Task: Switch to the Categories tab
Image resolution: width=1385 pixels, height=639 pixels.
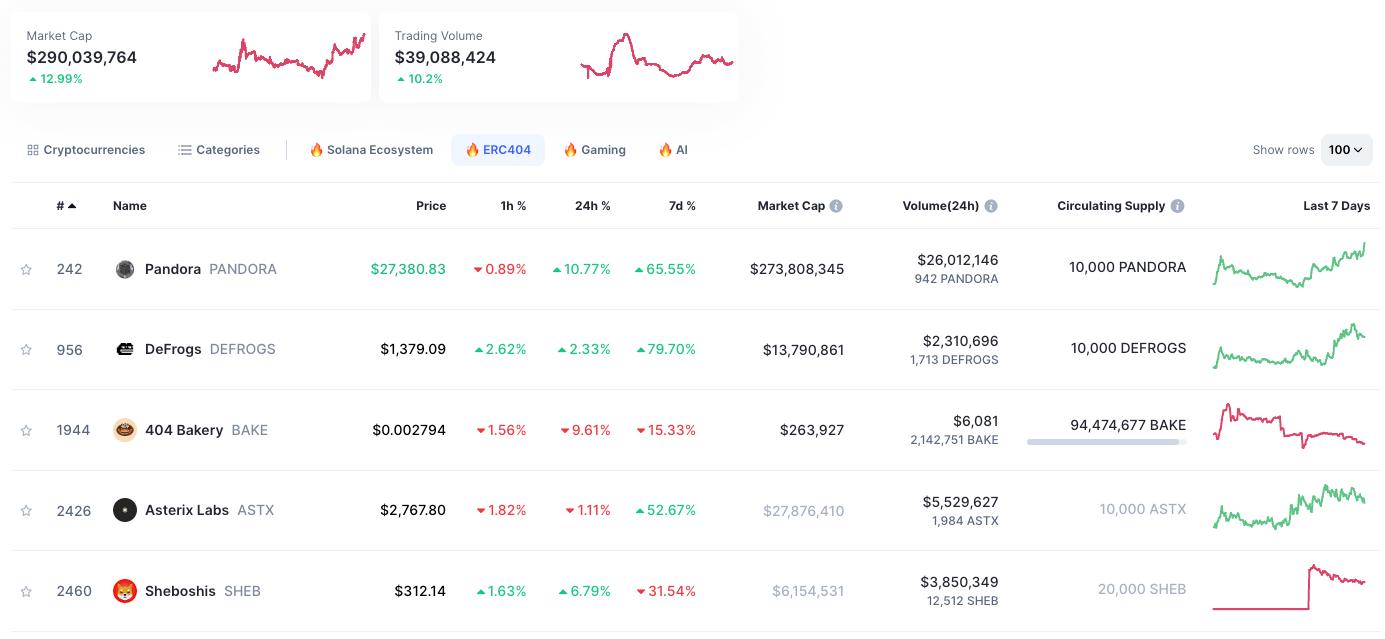Action: tap(219, 150)
